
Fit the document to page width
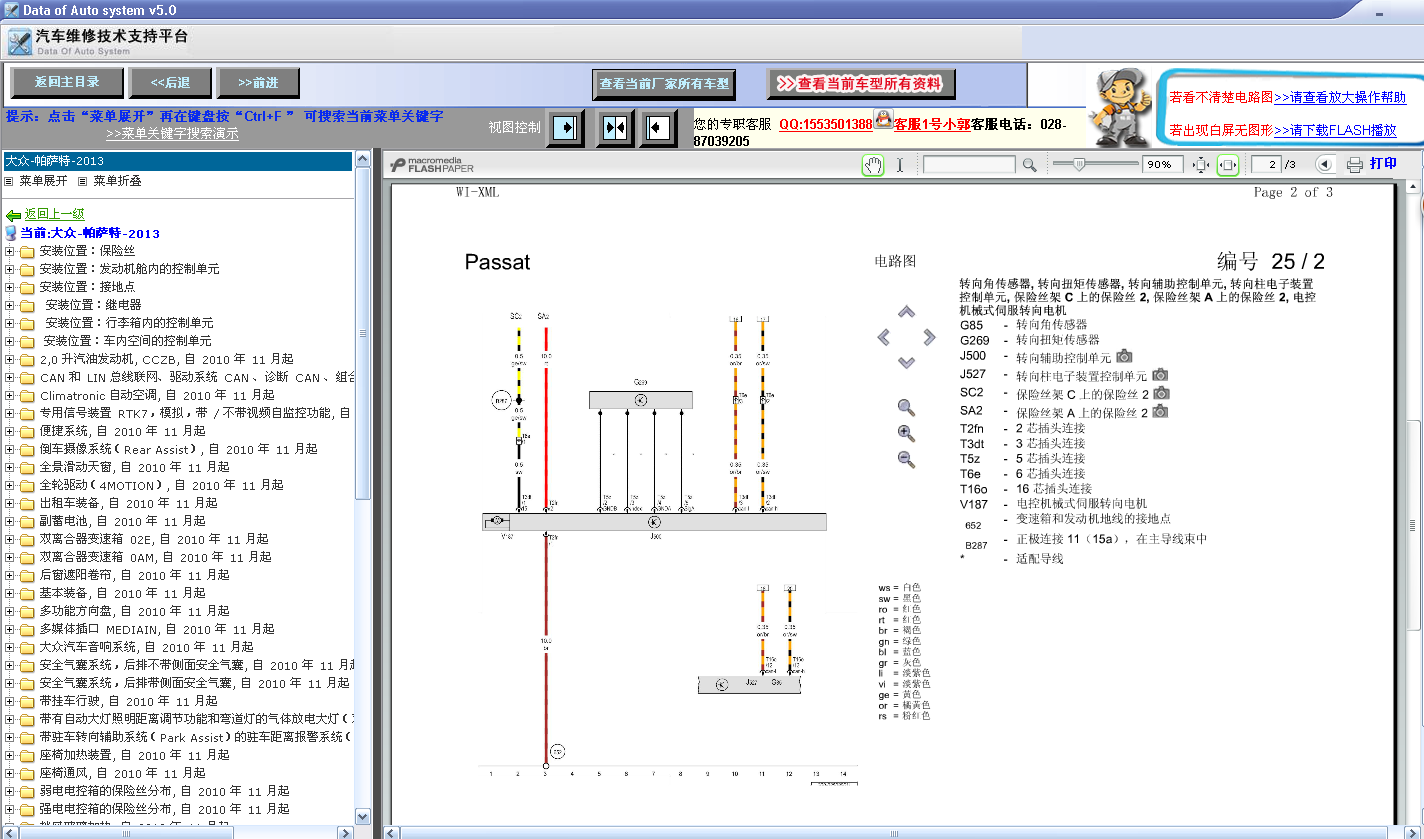(1228, 165)
